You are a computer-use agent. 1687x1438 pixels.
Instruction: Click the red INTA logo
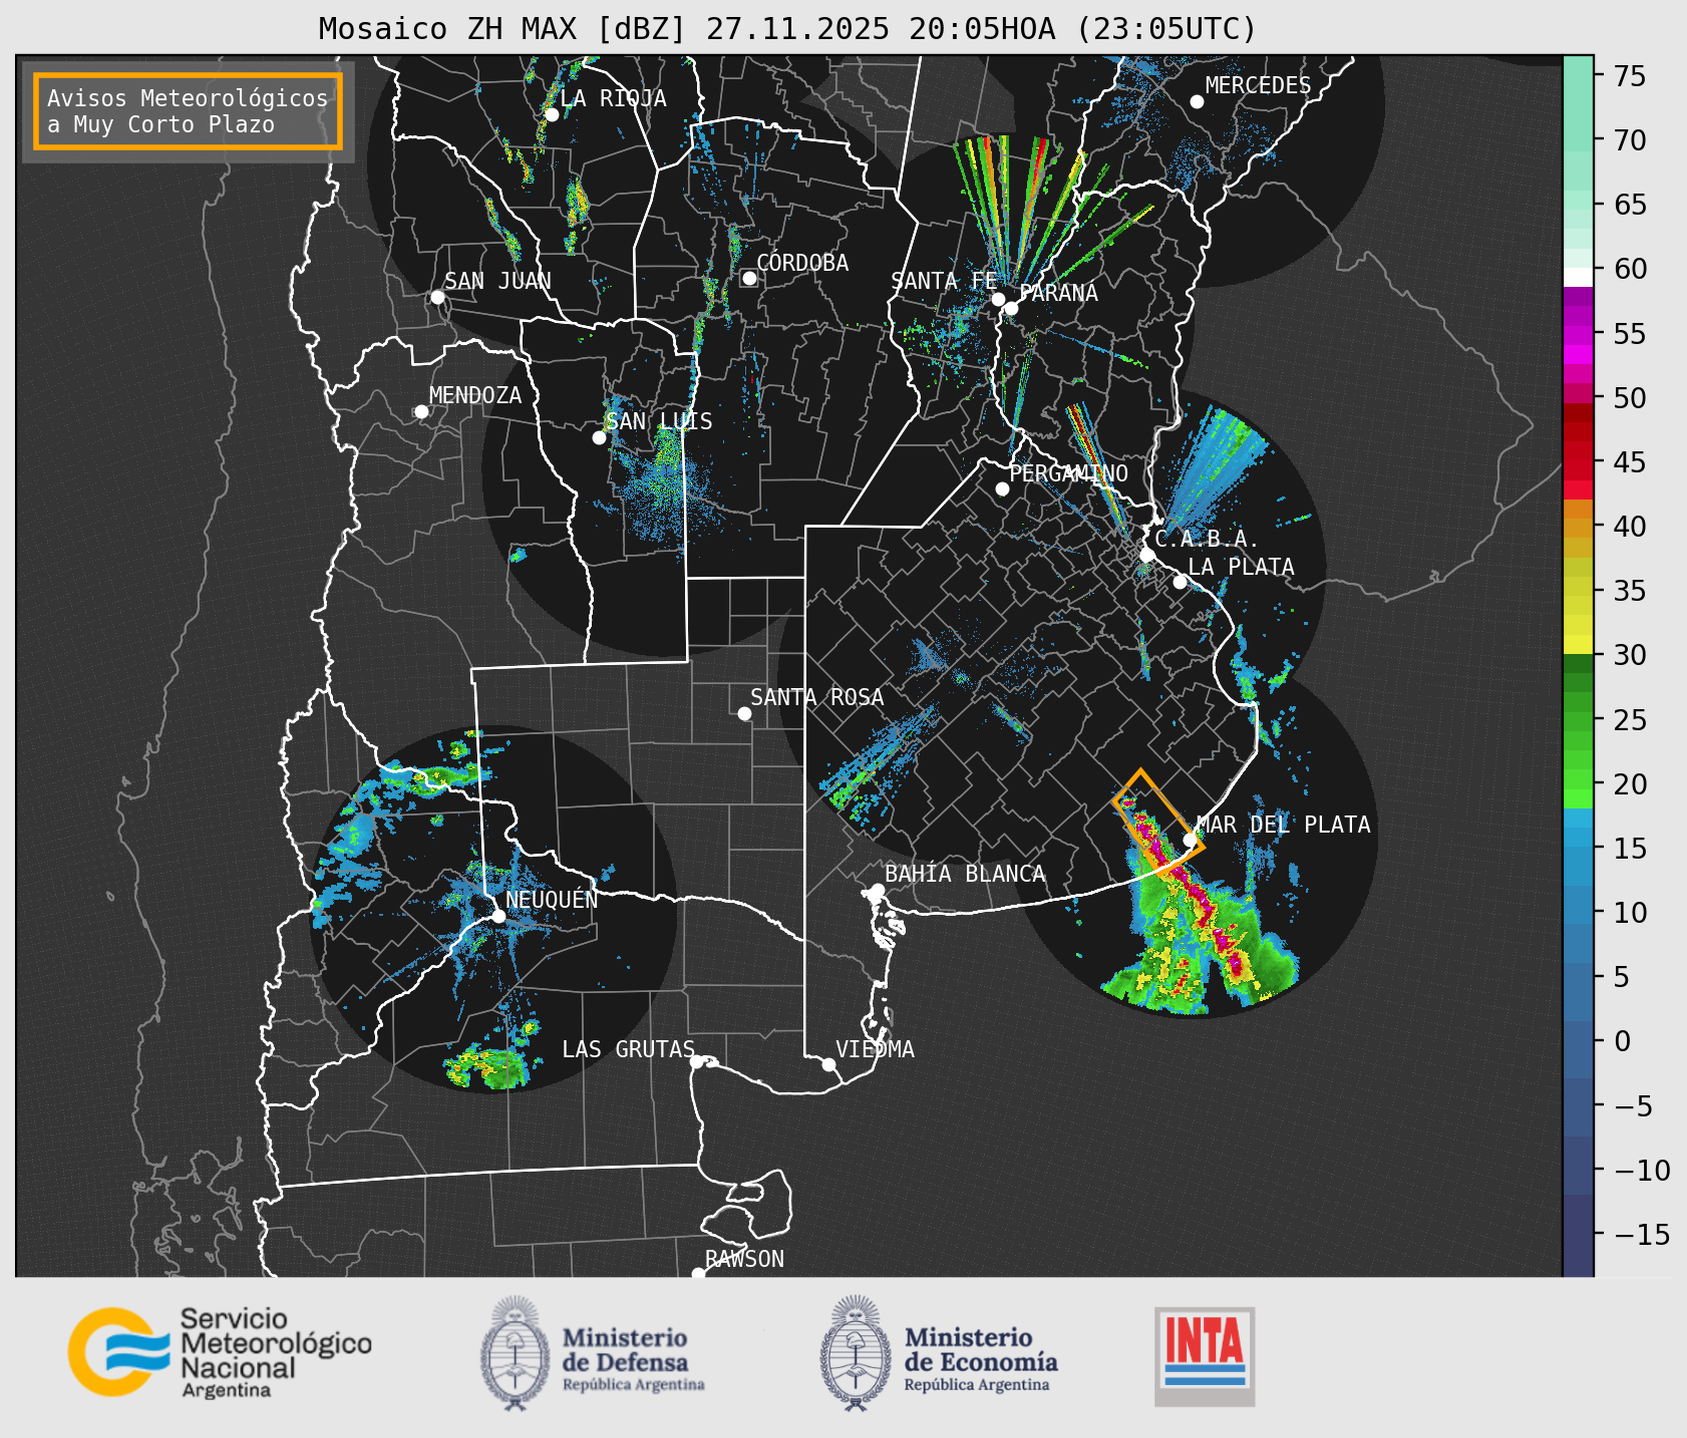(x=1204, y=1355)
